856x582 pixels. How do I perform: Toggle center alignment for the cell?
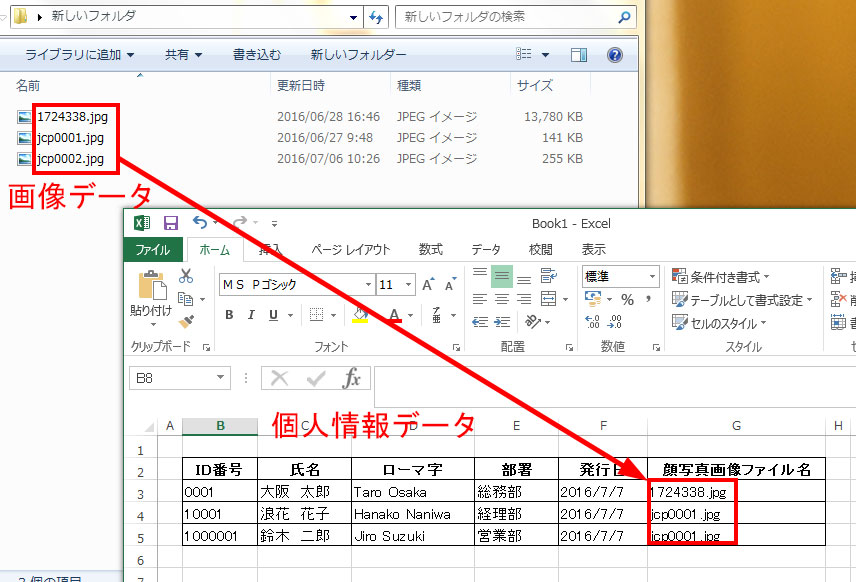(x=502, y=299)
